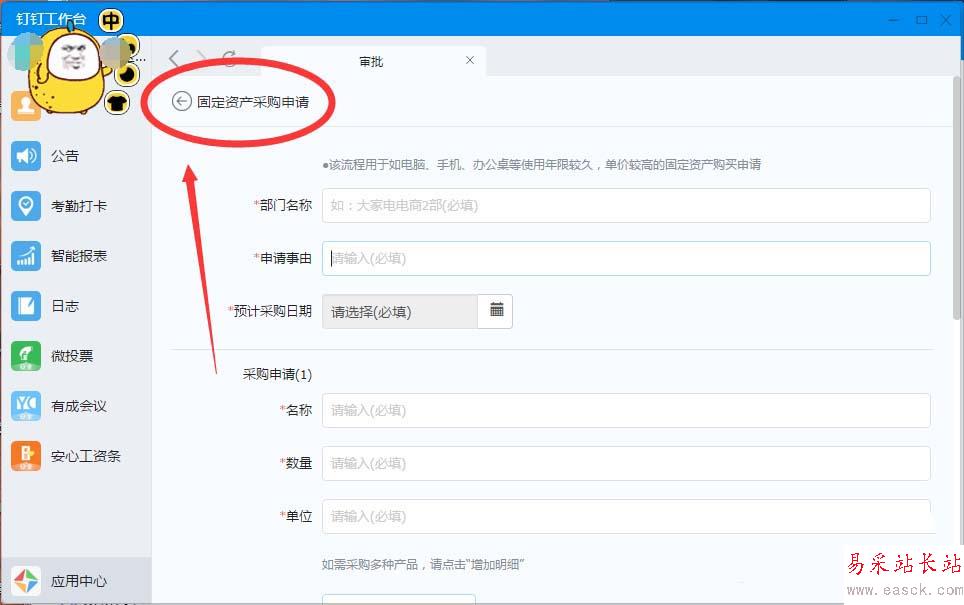The image size is (964, 605).
Task: Open the 安心工资条 payslip icon
Action: pos(26,456)
